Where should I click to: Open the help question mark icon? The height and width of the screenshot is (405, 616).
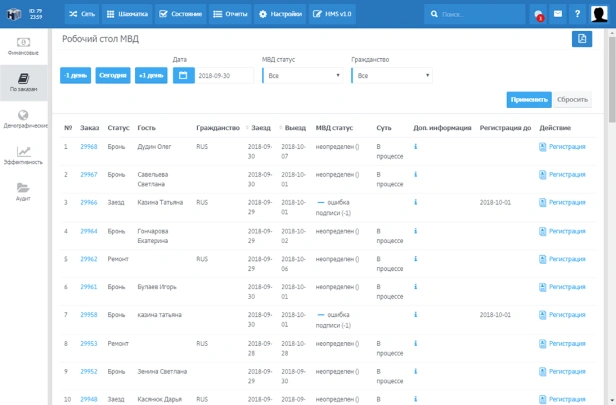click(577, 14)
